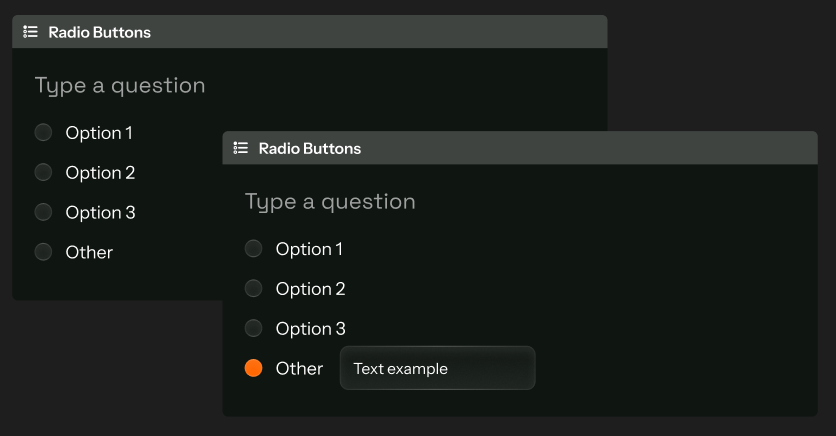Screen dimensions: 836x436
Task: Click the 'Text example' input field
Action: [x=437, y=368]
